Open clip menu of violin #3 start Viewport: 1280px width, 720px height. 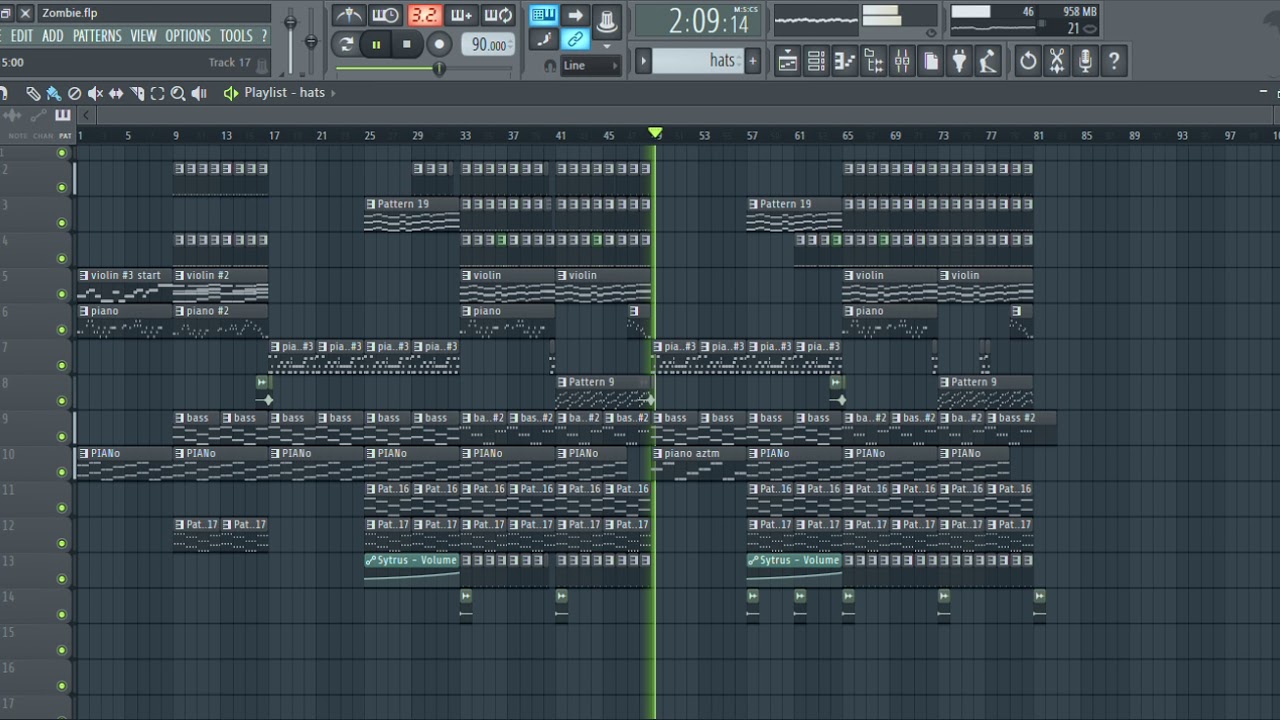tap(84, 275)
